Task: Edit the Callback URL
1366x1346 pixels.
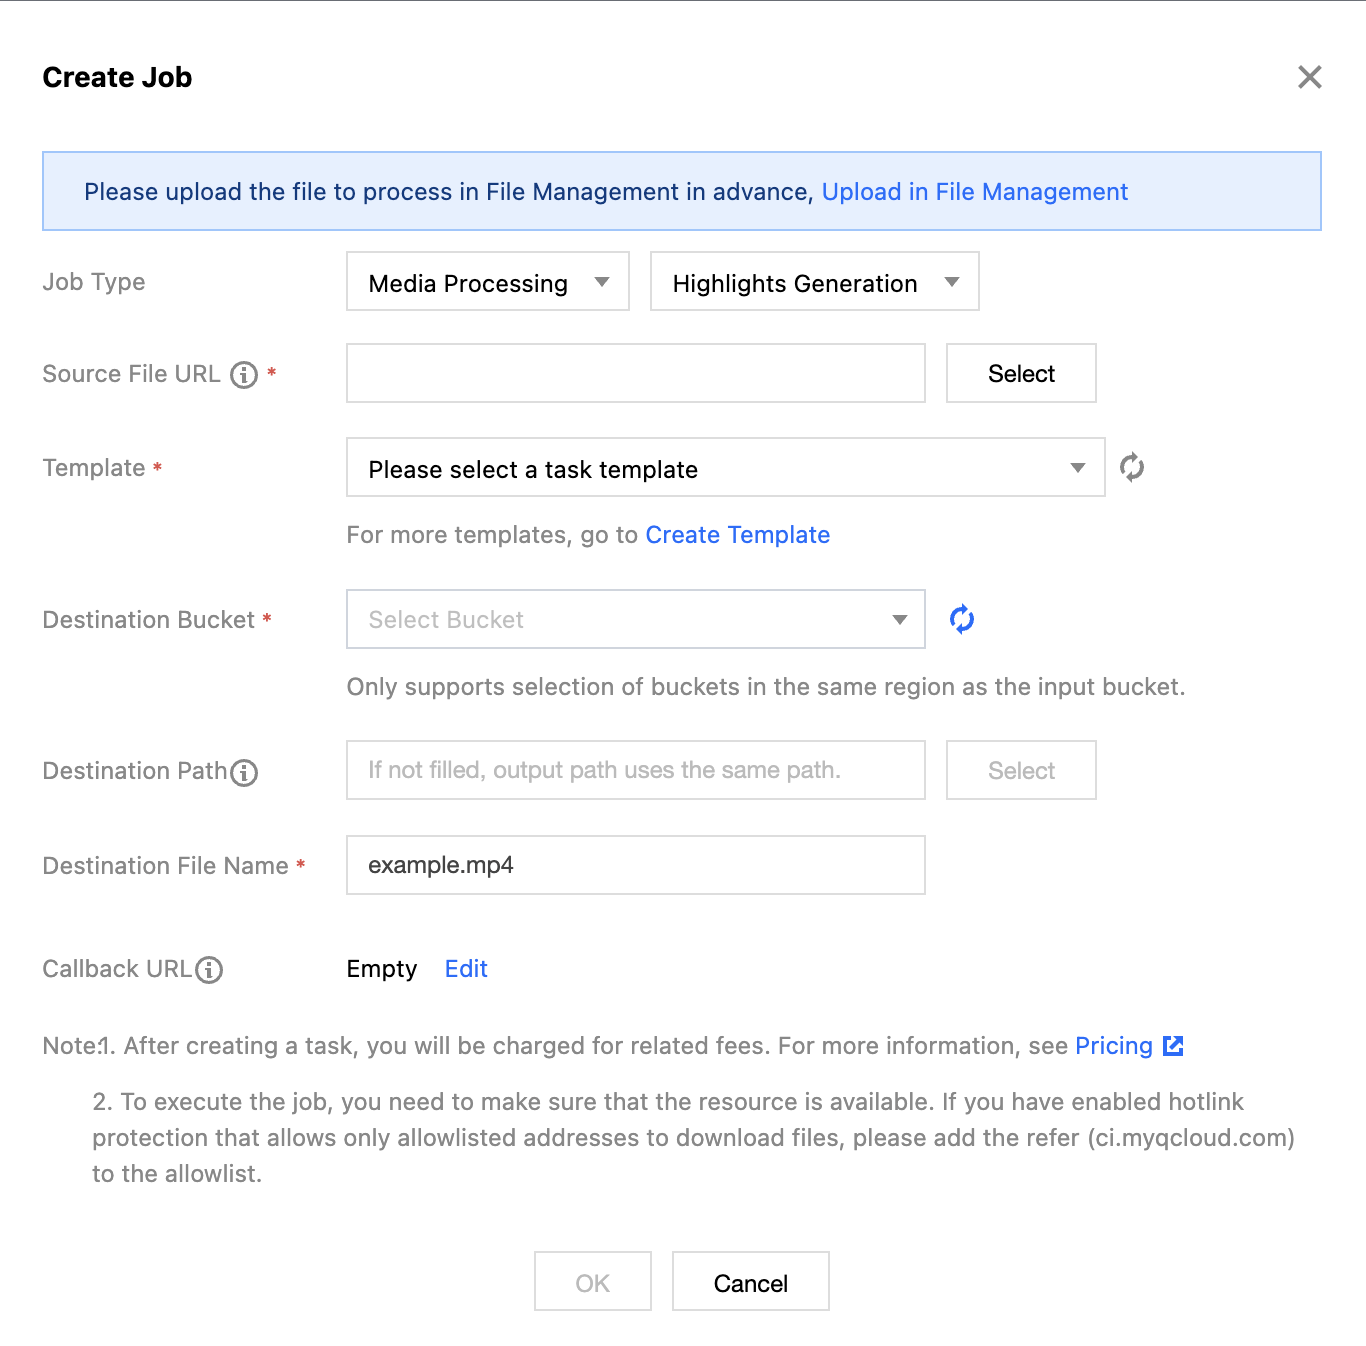Action: pyautogui.click(x=466, y=969)
